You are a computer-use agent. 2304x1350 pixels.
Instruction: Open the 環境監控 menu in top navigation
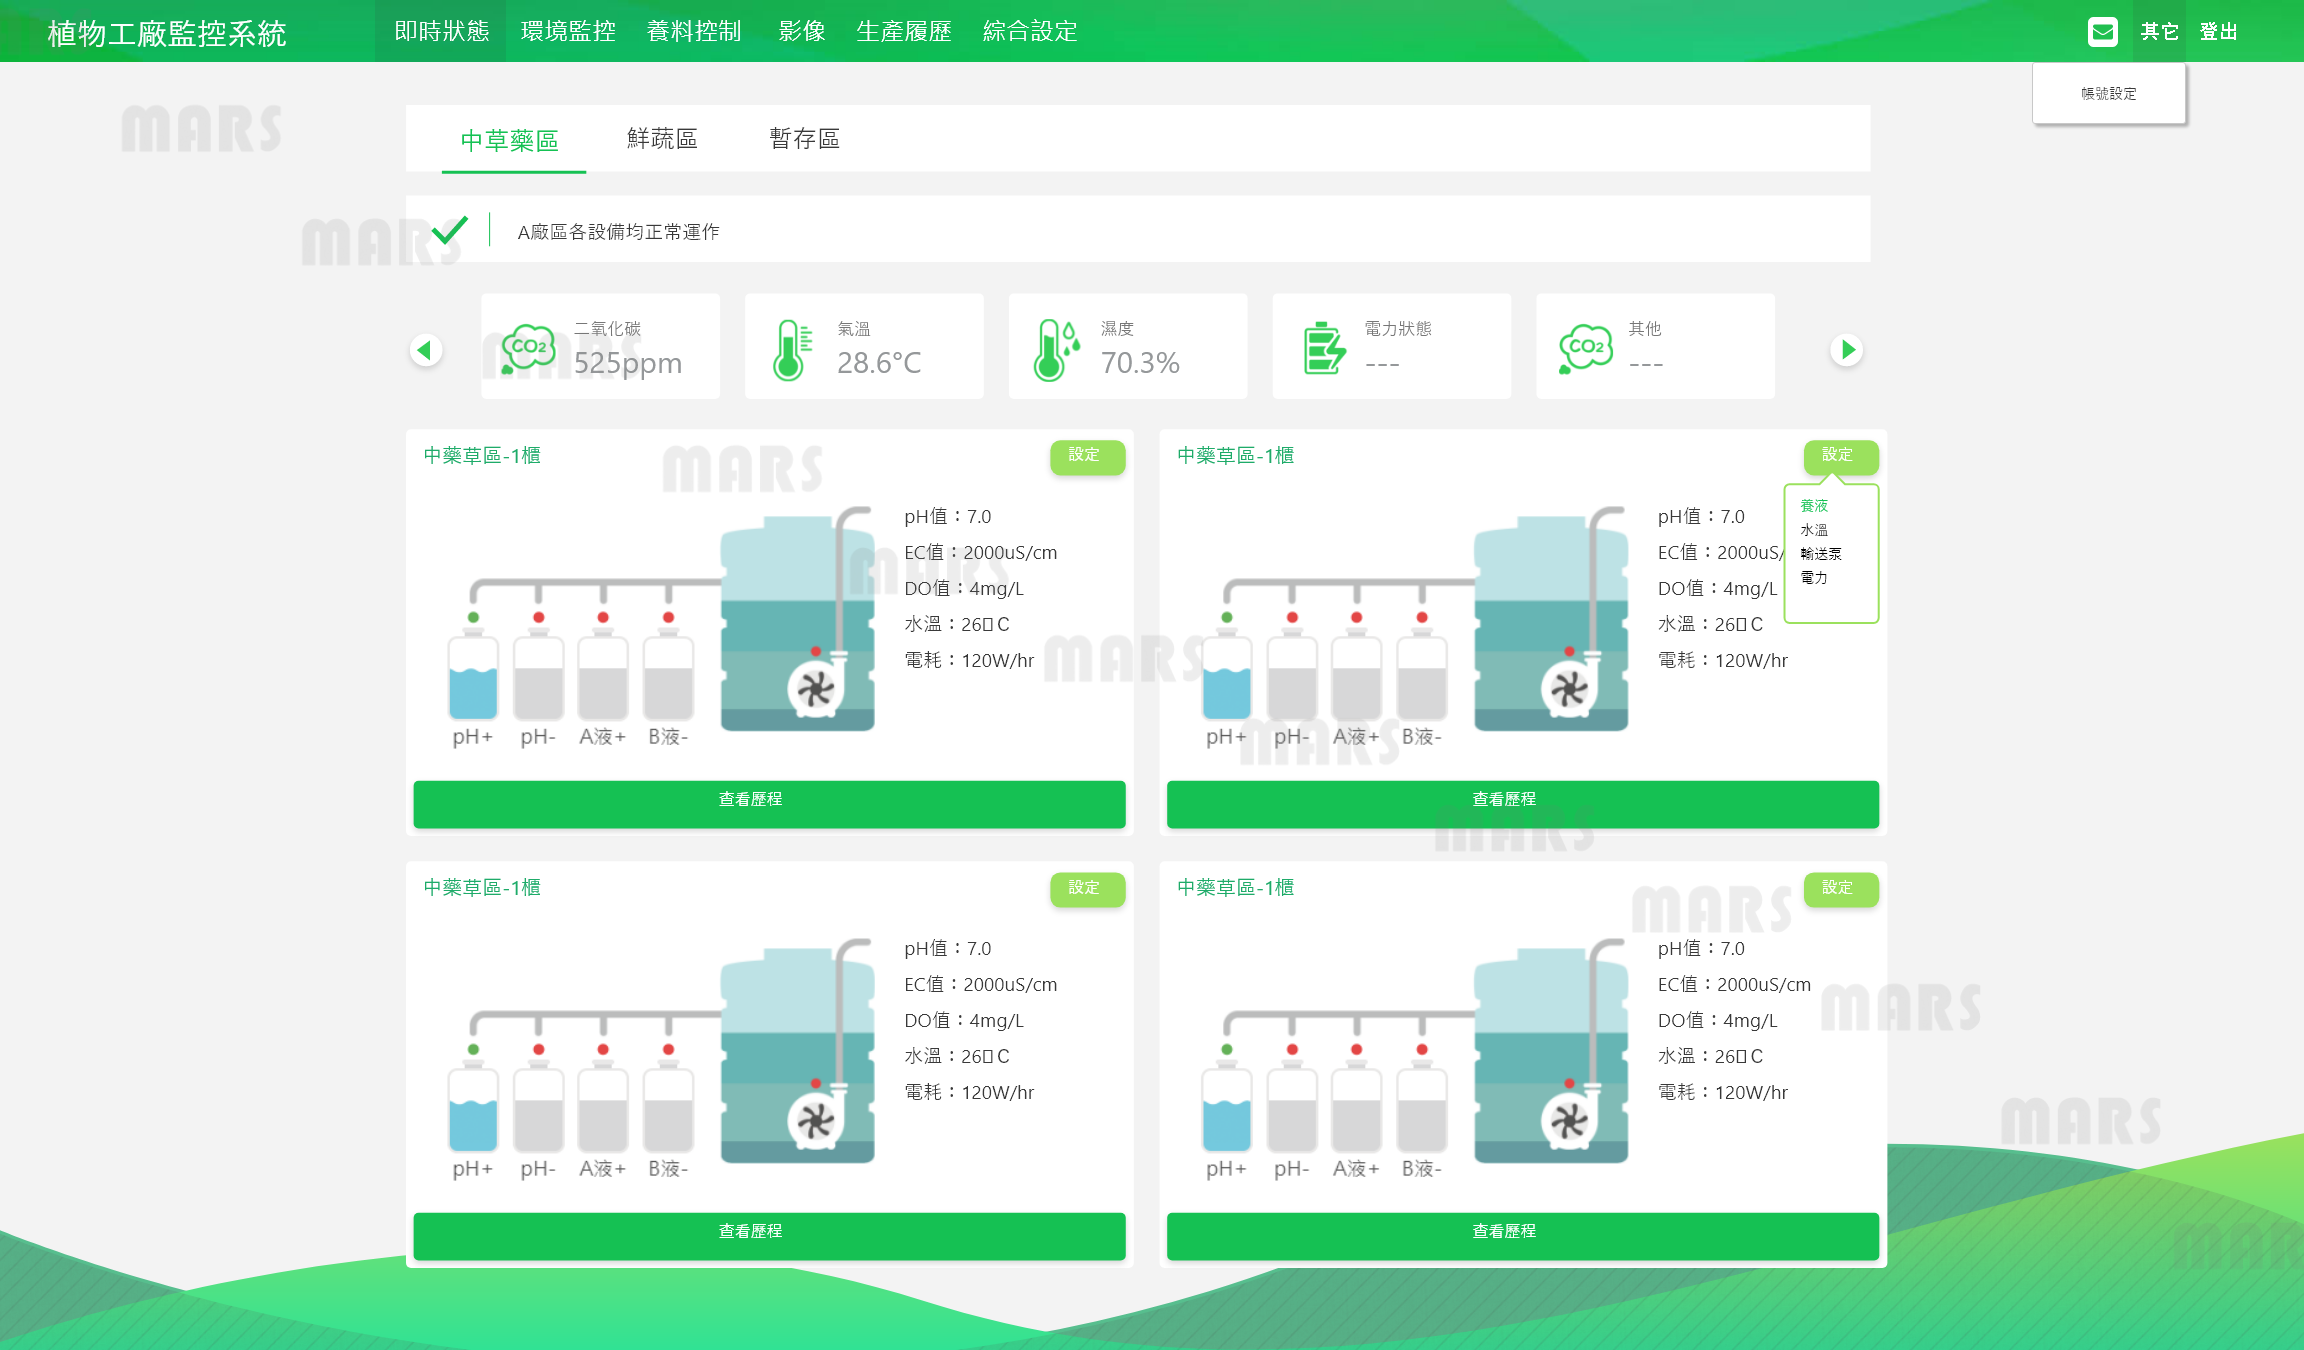568,32
